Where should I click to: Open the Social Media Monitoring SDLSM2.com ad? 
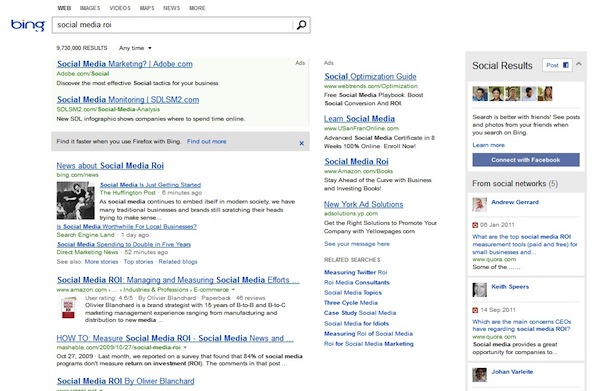[128, 99]
